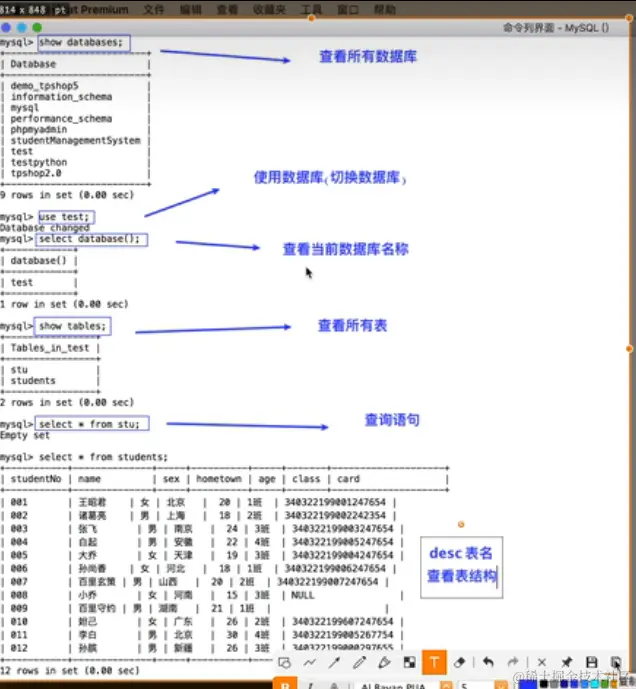Image resolution: width=636 pixels, height=689 pixels.
Task: Select the mosaic blur tool
Action: pyautogui.click(x=410, y=662)
